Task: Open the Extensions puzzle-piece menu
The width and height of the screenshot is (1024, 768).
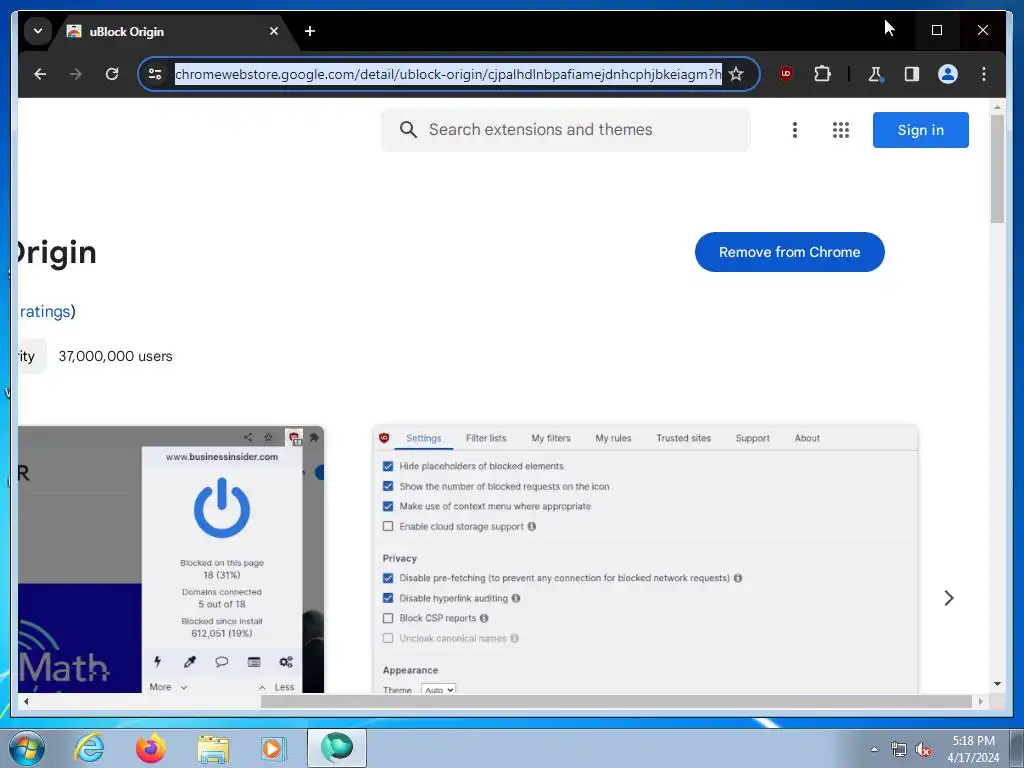Action: (822, 74)
